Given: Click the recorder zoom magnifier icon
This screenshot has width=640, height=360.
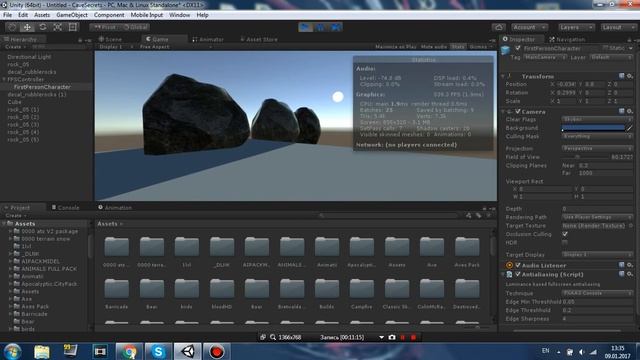Looking at the screenshot, I should [273, 338].
